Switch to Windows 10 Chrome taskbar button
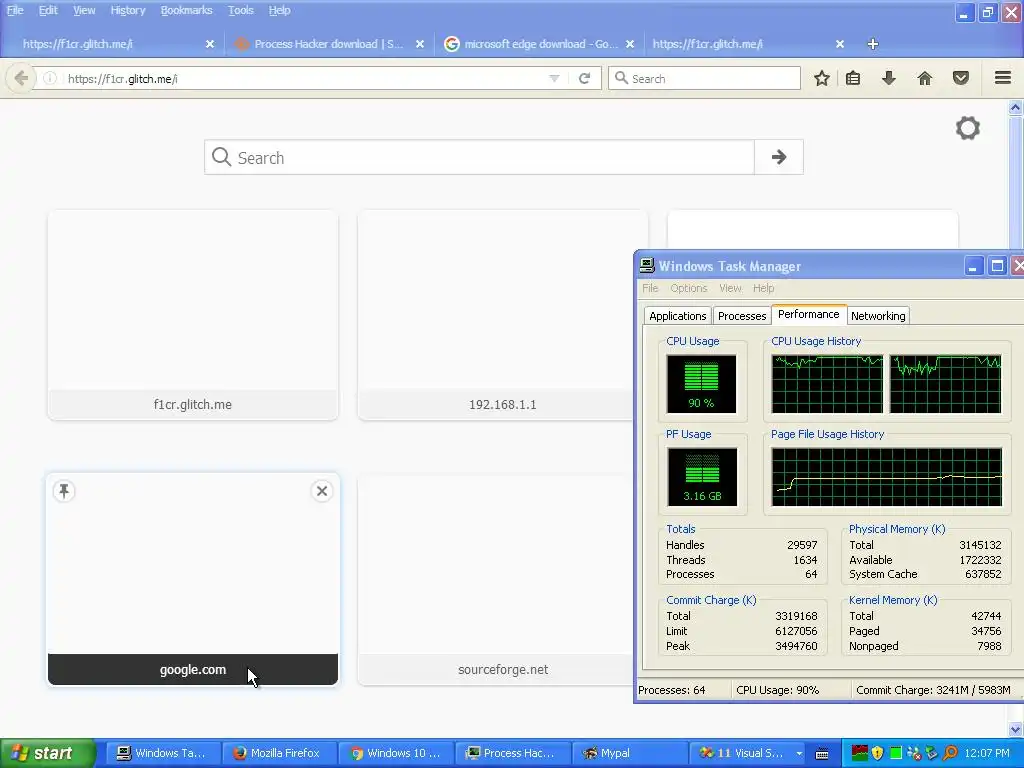The width and height of the screenshot is (1024, 768). click(x=396, y=753)
